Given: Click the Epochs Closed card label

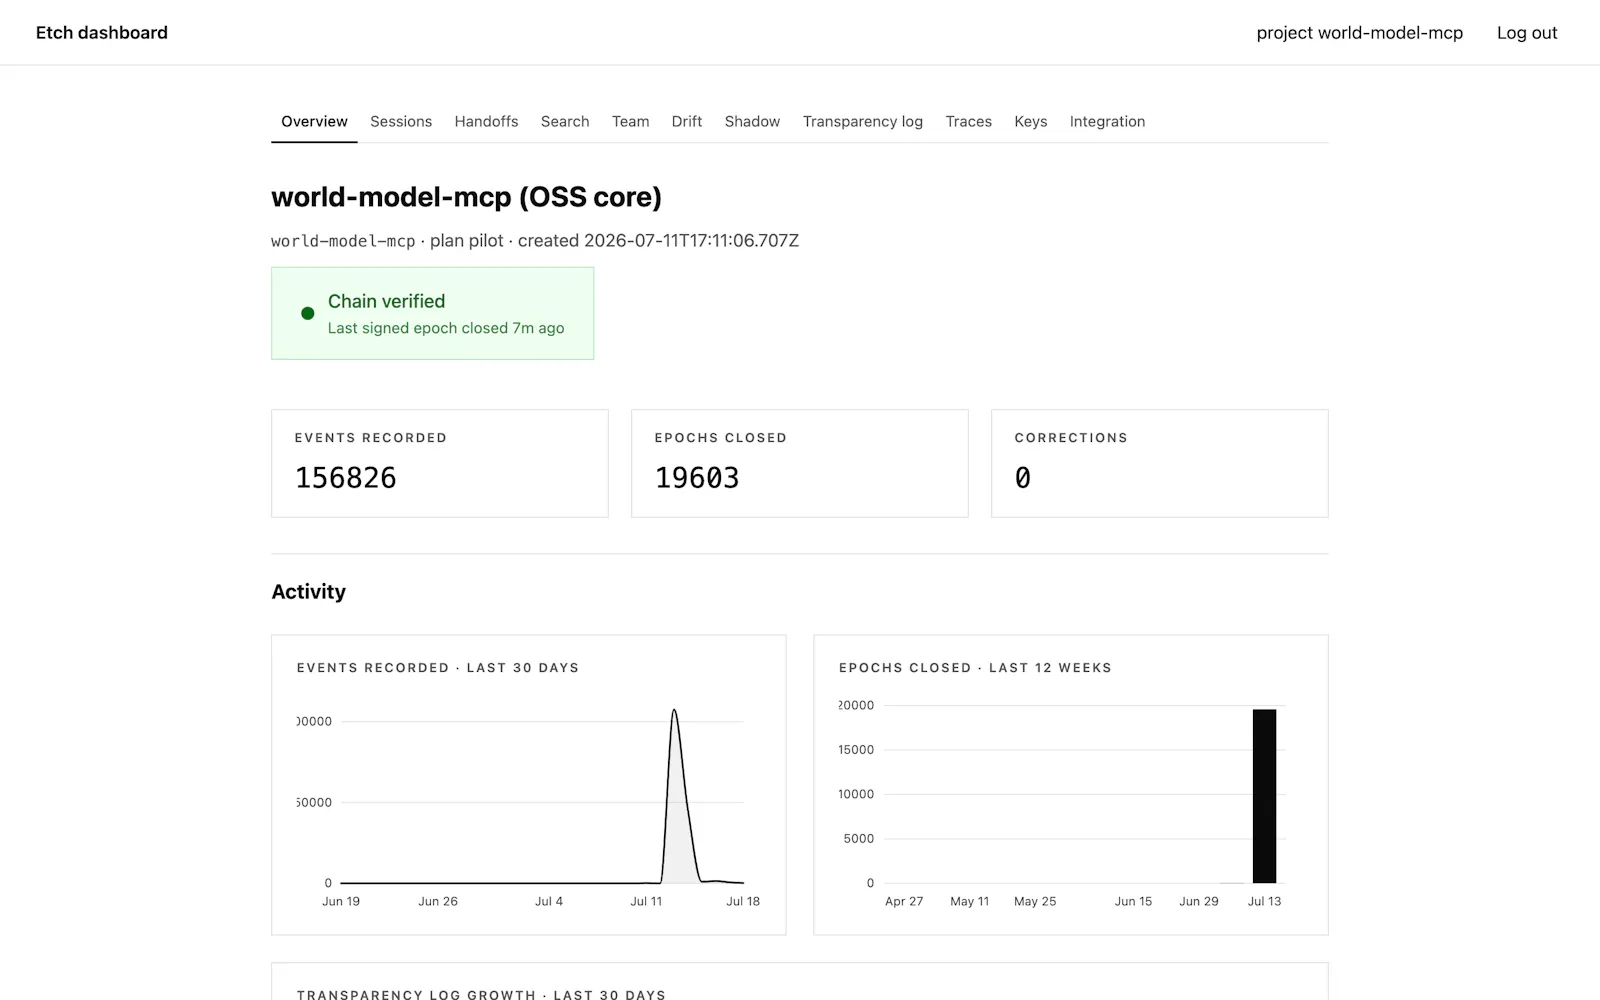Looking at the screenshot, I should click(x=721, y=438).
